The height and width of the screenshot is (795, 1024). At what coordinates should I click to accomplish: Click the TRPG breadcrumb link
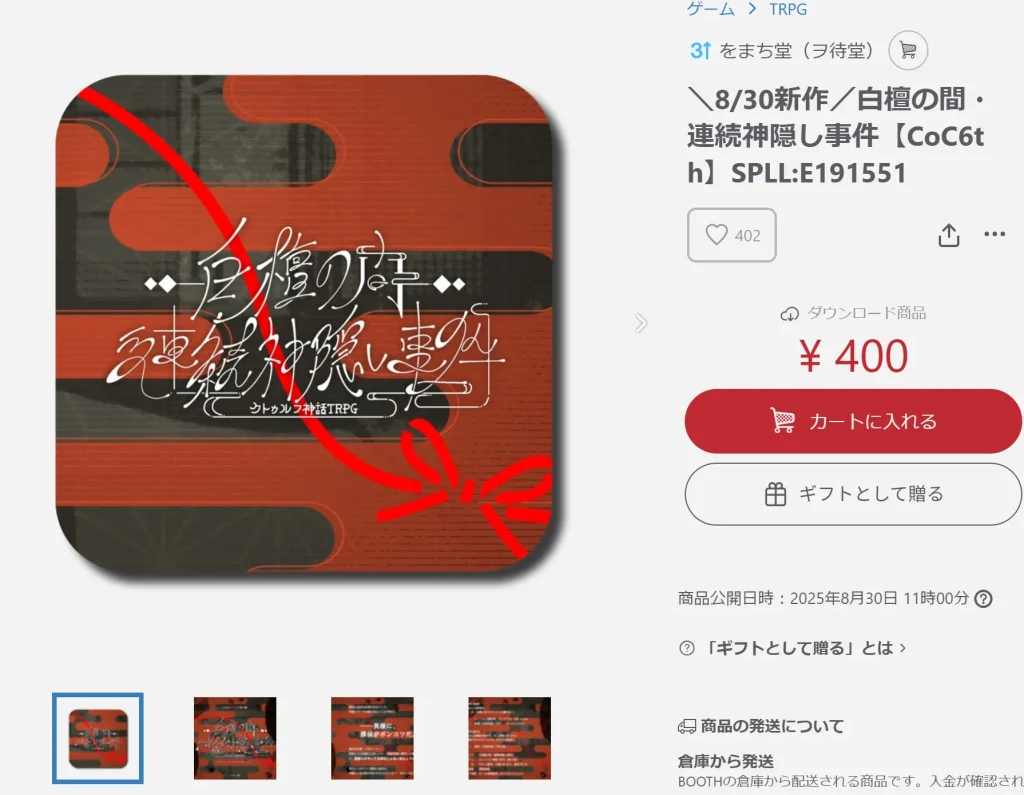coord(788,9)
